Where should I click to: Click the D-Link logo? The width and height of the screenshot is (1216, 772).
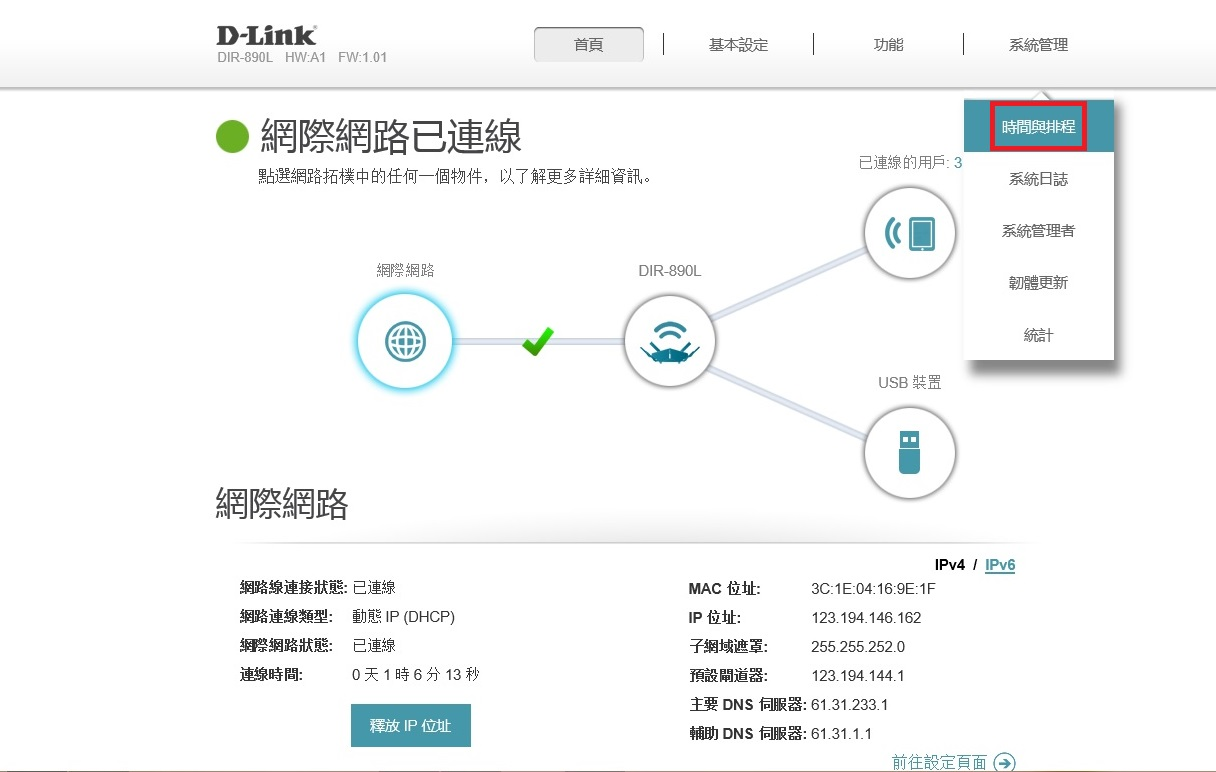tap(266, 36)
